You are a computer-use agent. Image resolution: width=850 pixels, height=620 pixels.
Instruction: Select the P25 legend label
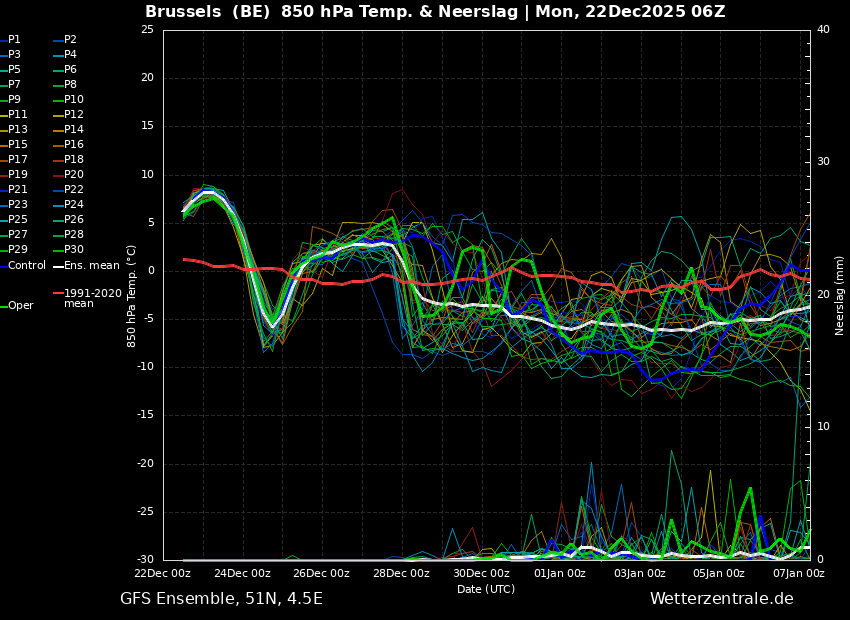(x=18, y=220)
